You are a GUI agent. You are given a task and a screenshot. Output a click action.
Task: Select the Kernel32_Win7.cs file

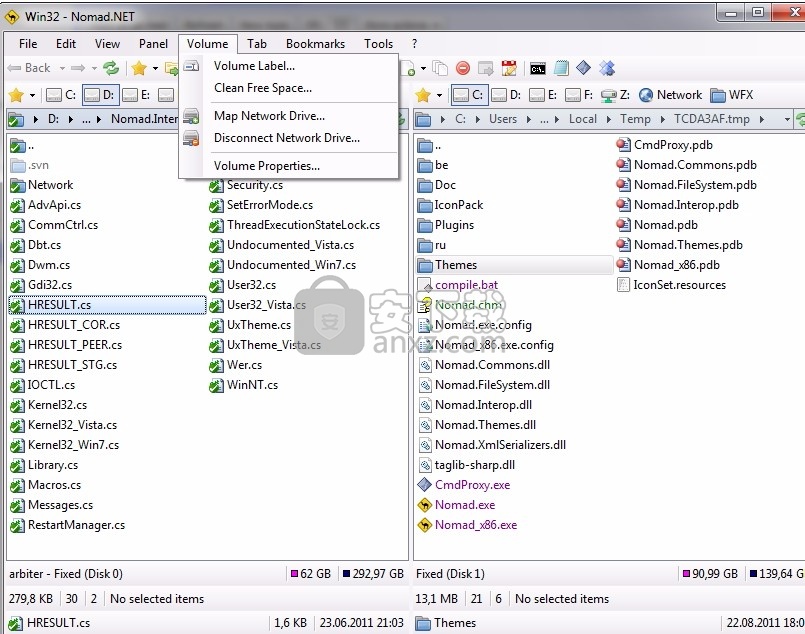[65, 445]
